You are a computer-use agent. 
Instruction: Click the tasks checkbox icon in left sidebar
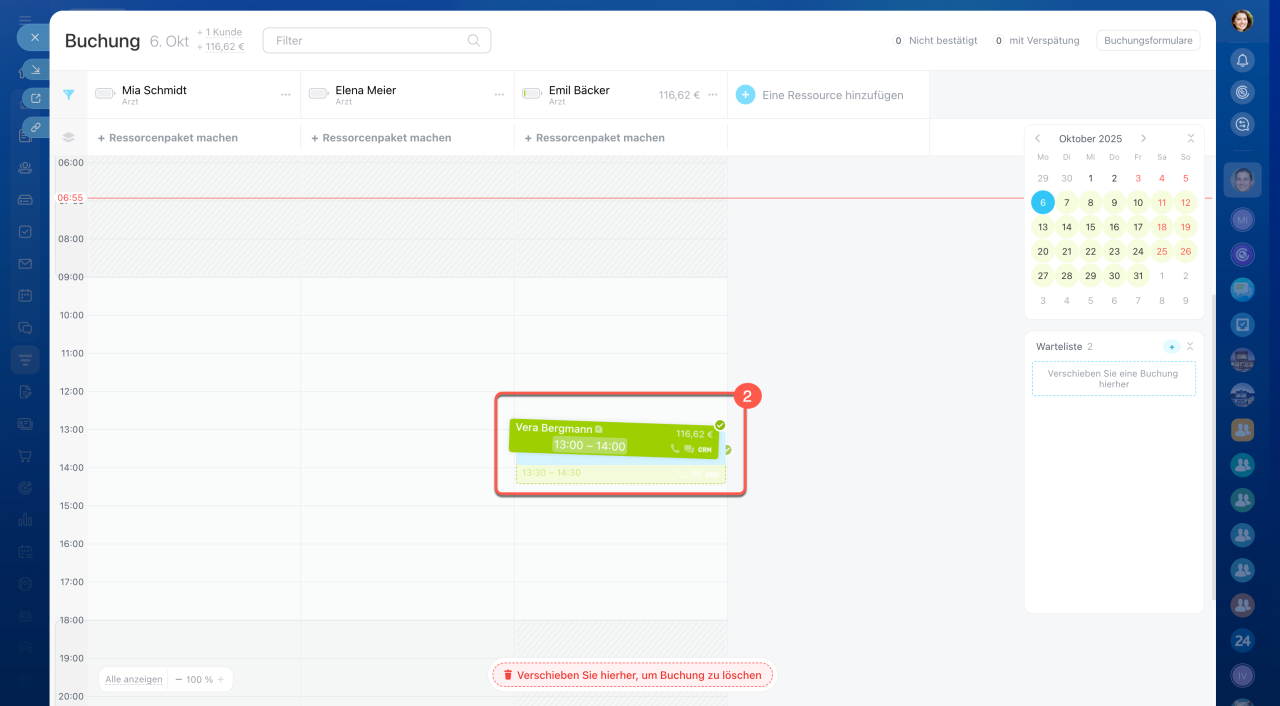(x=25, y=231)
